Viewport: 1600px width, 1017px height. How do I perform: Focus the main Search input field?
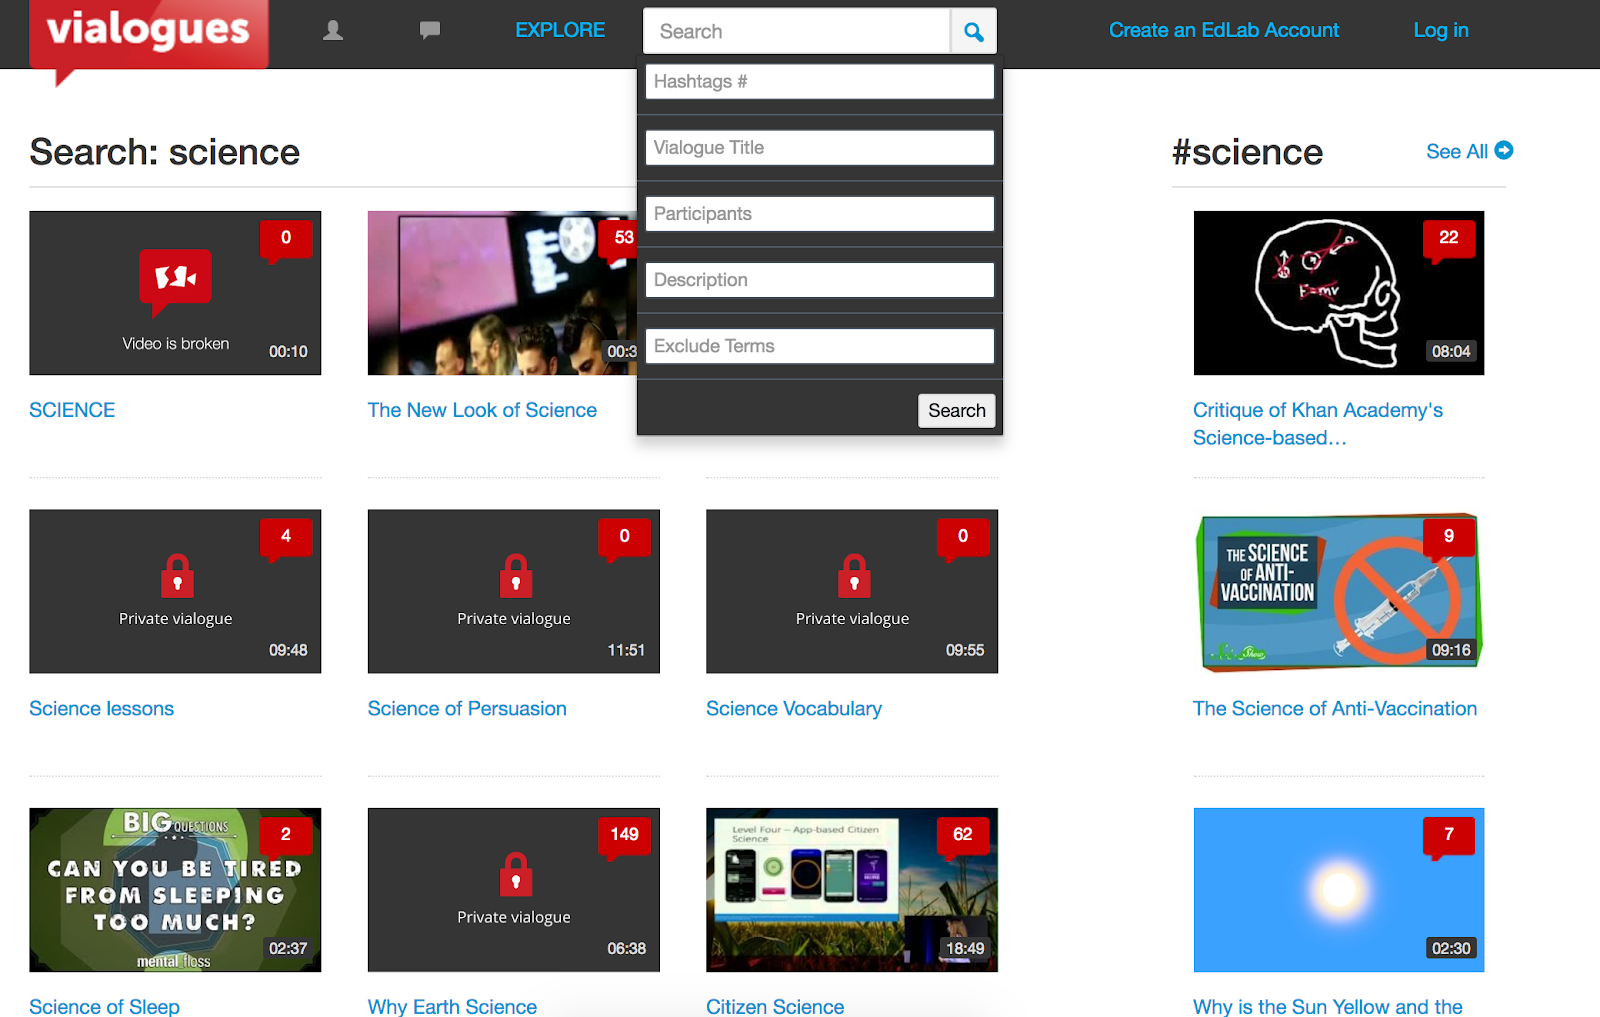pos(797,31)
